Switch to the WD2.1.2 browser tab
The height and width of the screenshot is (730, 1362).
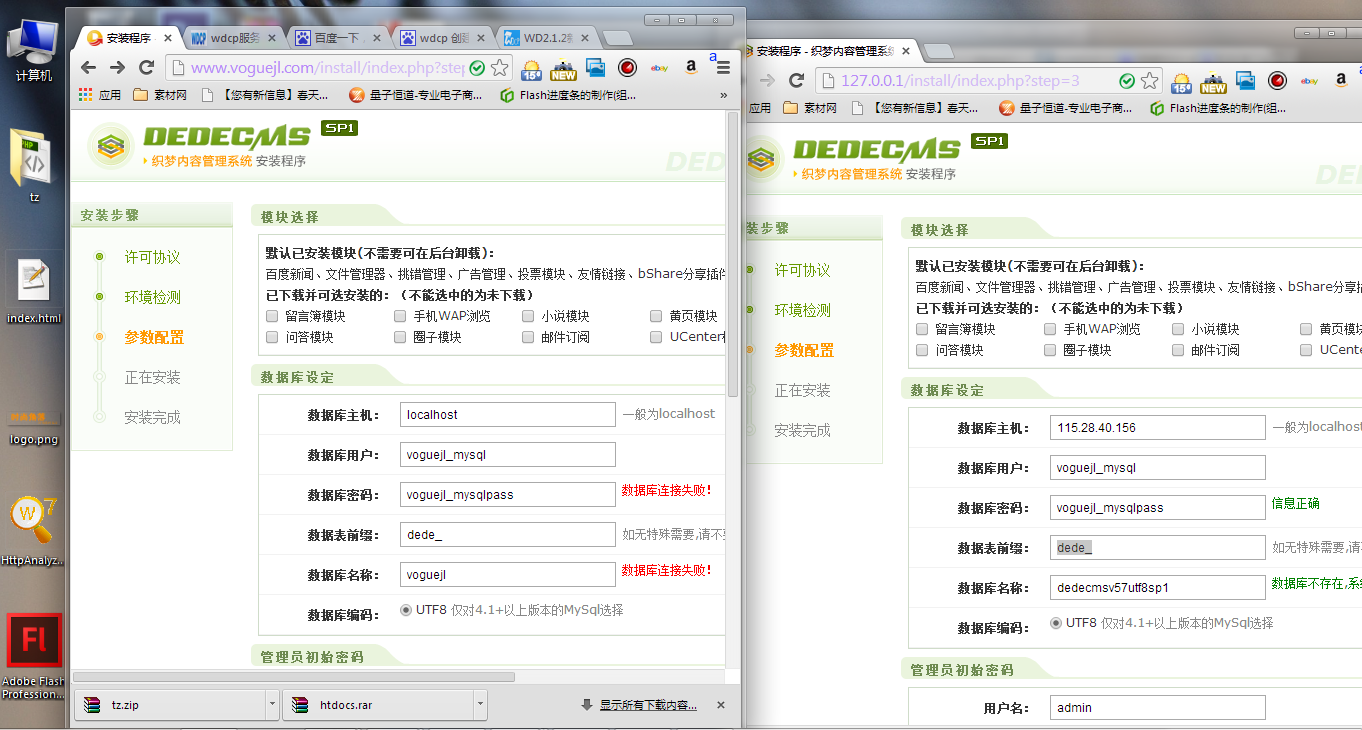coord(548,38)
